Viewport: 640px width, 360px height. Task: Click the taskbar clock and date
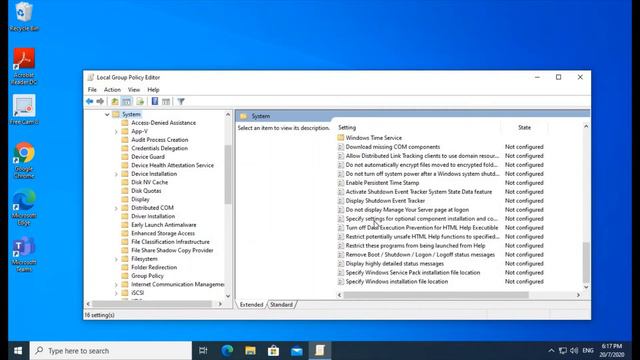(x=612, y=351)
